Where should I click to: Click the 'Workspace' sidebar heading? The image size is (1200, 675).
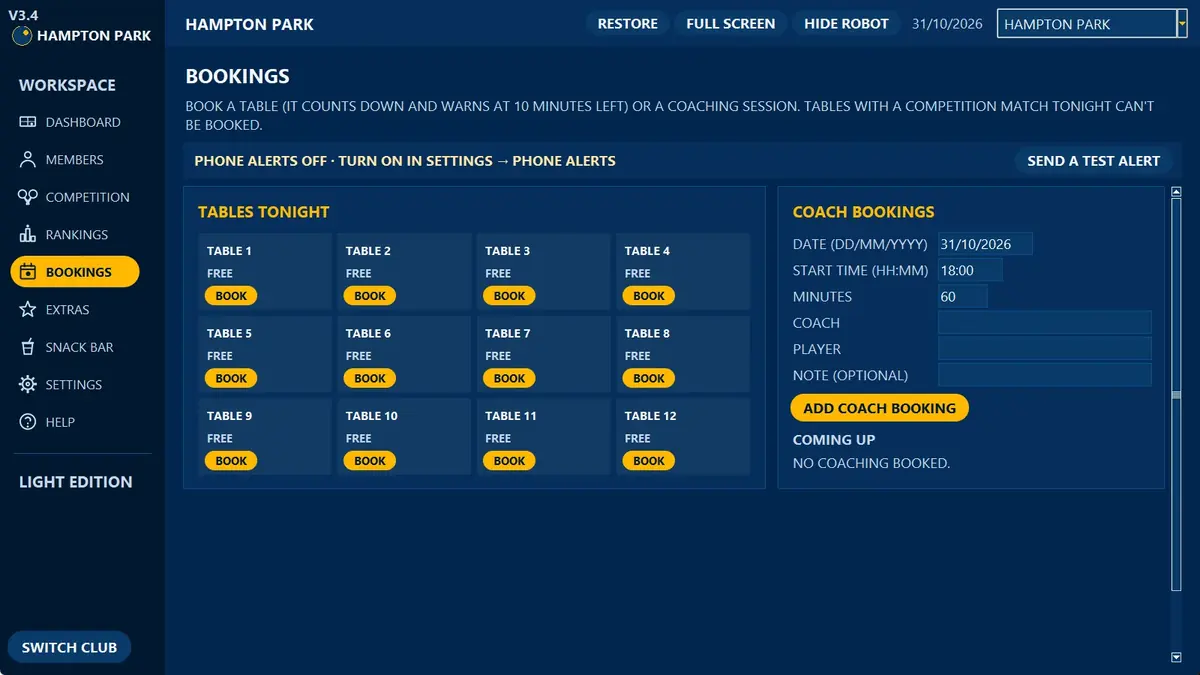pos(67,85)
